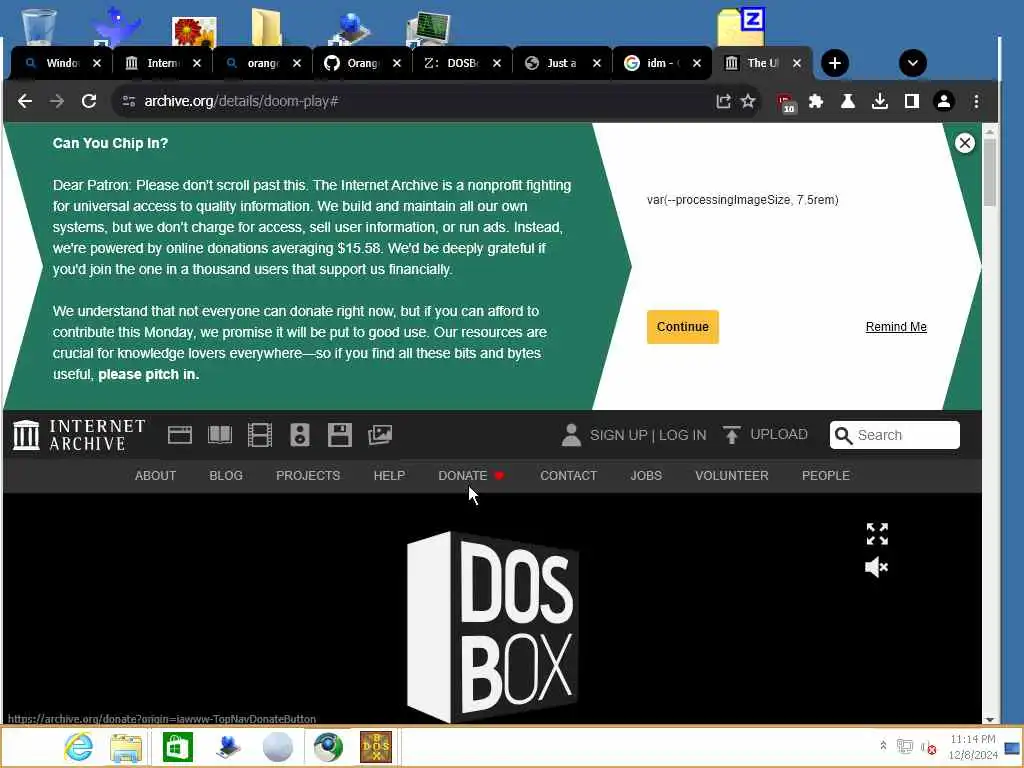This screenshot has width=1024, height=768.
Task: Click the tray volume icon
Action: pyautogui.click(x=928, y=747)
